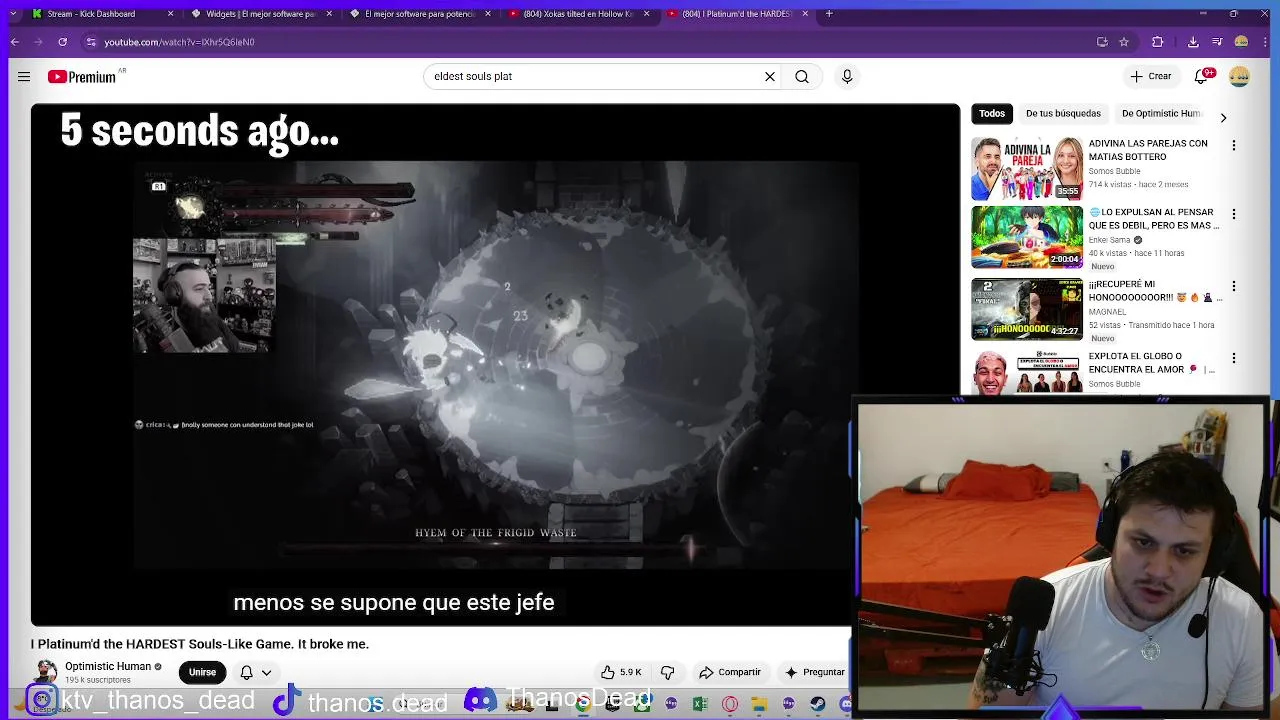Switch to Widgets | El mejor software tab
This screenshot has width=1280, height=720.
click(x=261, y=14)
